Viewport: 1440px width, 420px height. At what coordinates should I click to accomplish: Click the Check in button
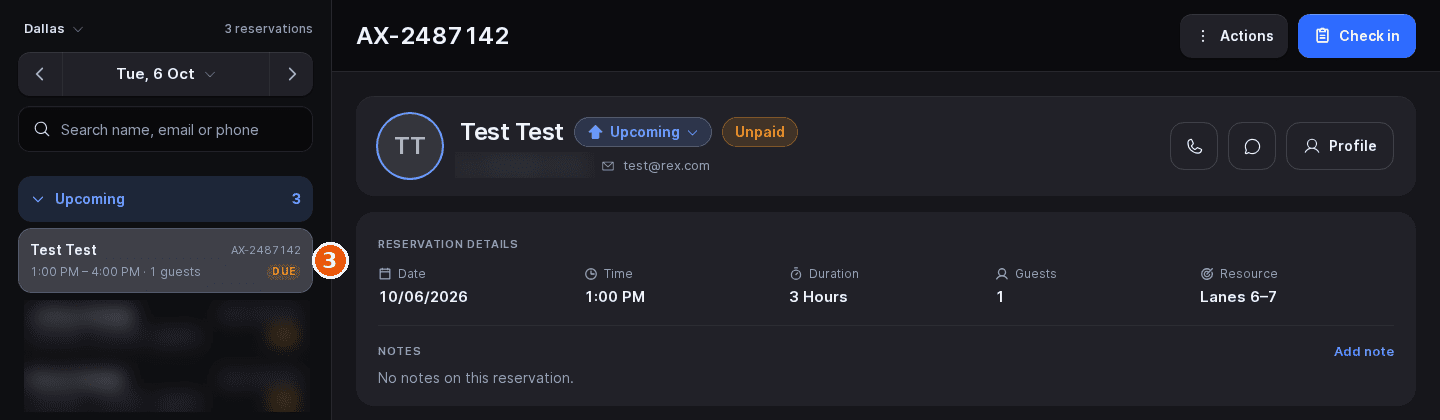click(x=1357, y=36)
